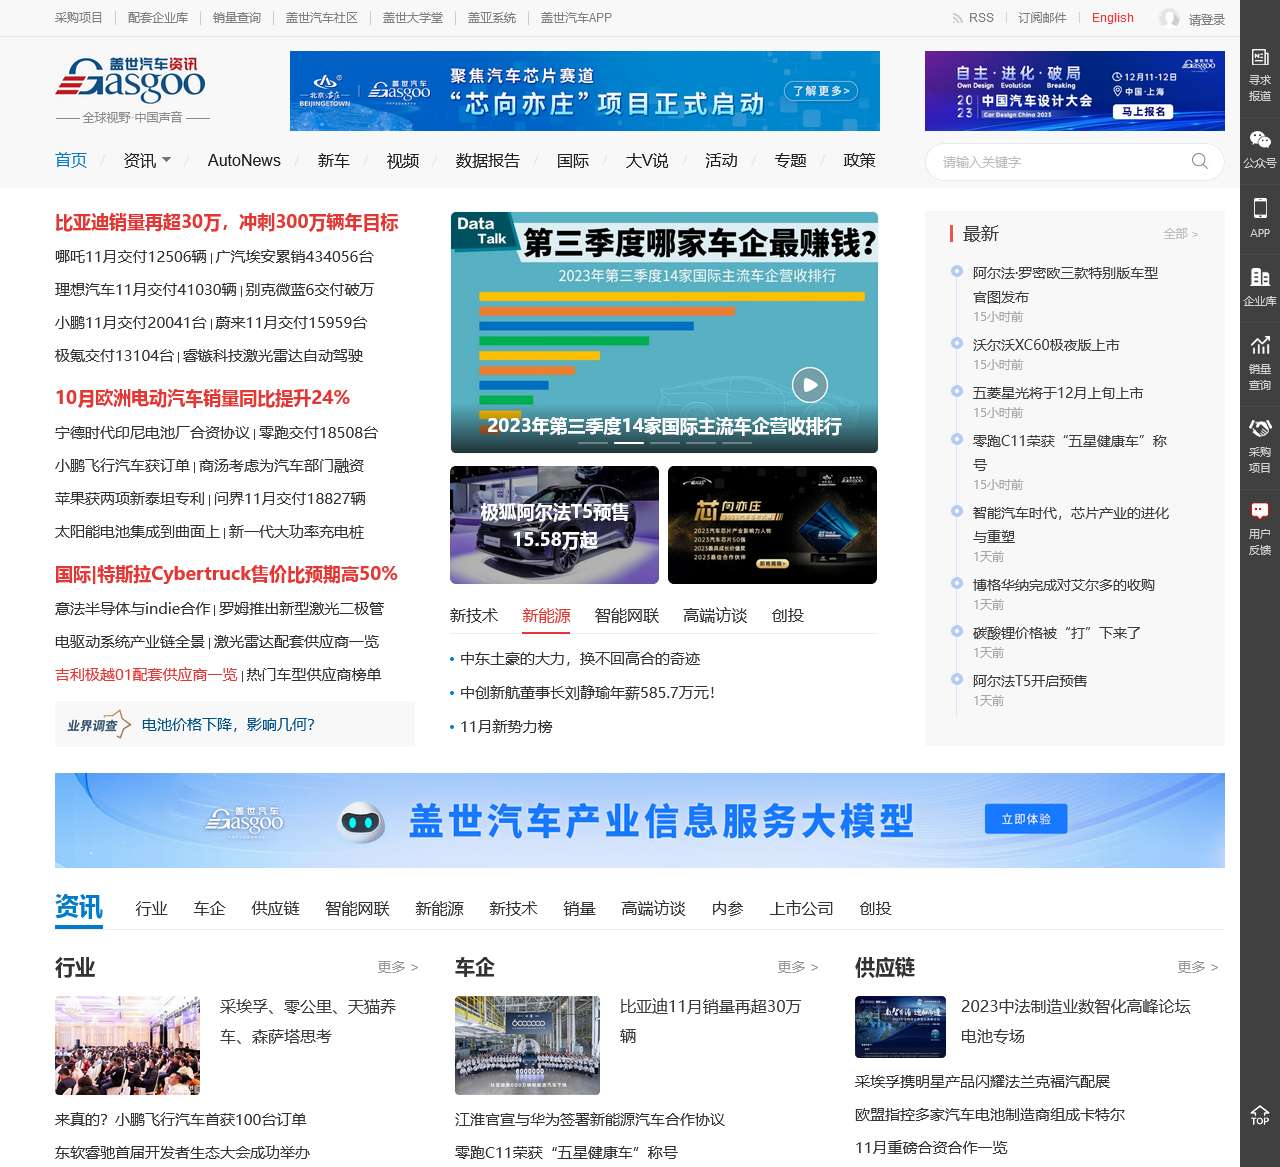
Task: Switch to the 创投 tab under carousel
Action: coord(788,615)
